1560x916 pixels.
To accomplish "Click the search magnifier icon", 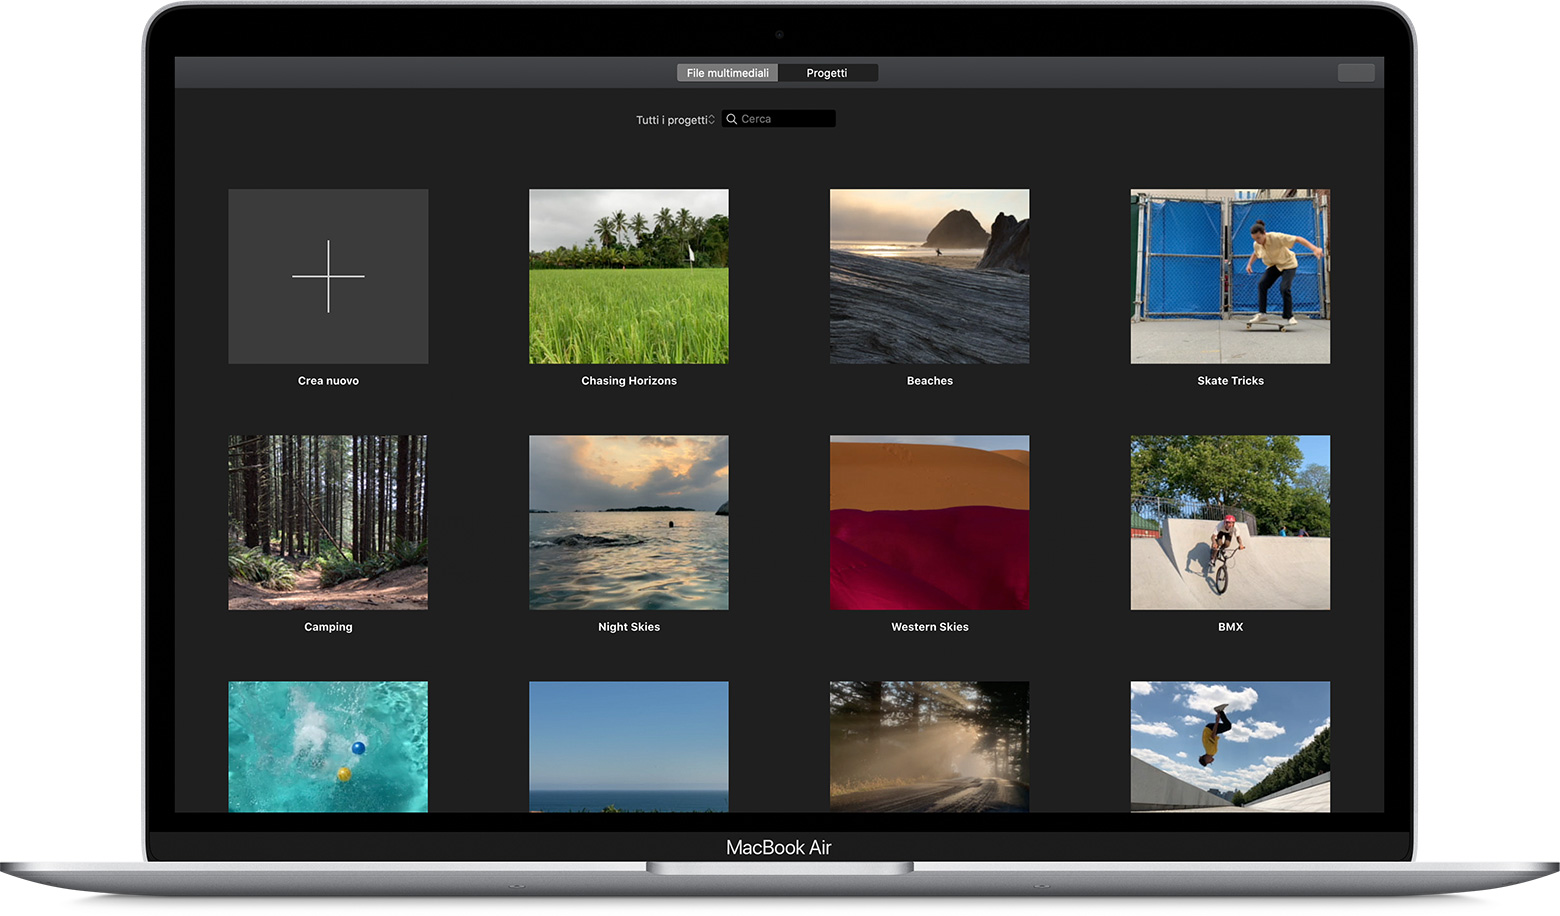I will (732, 119).
